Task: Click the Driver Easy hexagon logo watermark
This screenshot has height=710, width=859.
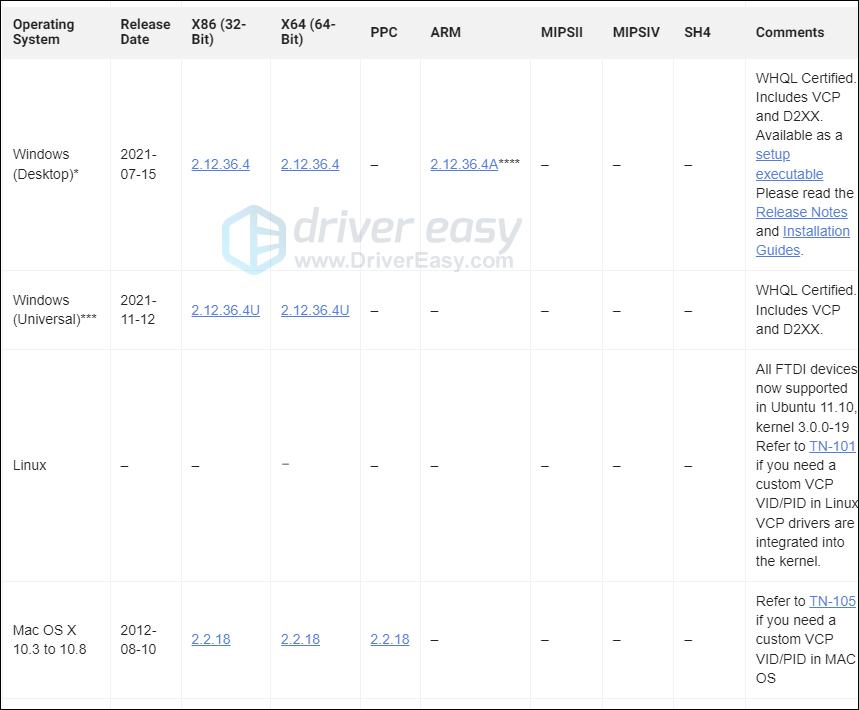Action: pos(253,240)
